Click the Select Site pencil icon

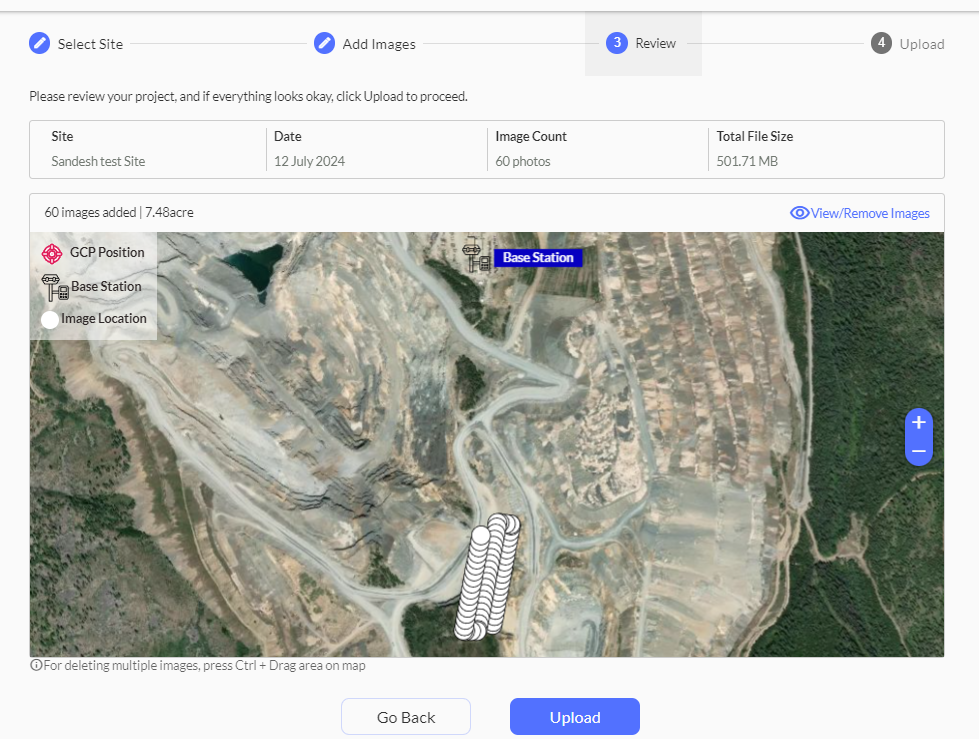pyautogui.click(x=39, y=43)
